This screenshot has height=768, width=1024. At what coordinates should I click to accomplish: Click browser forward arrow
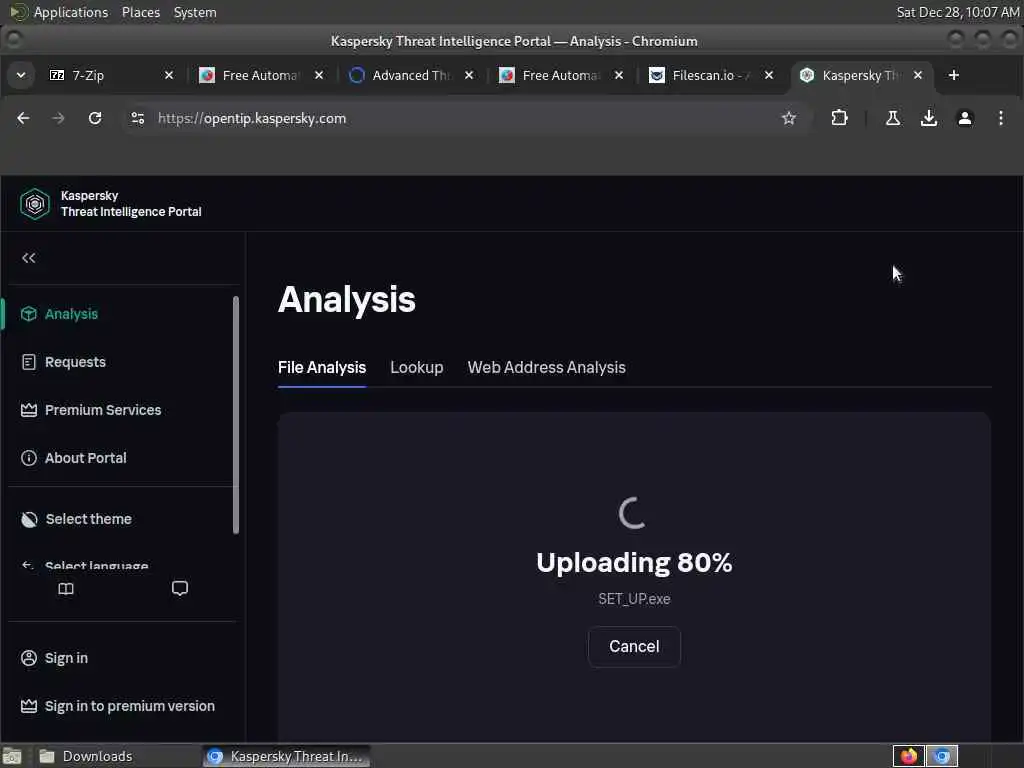pos(58,118)
